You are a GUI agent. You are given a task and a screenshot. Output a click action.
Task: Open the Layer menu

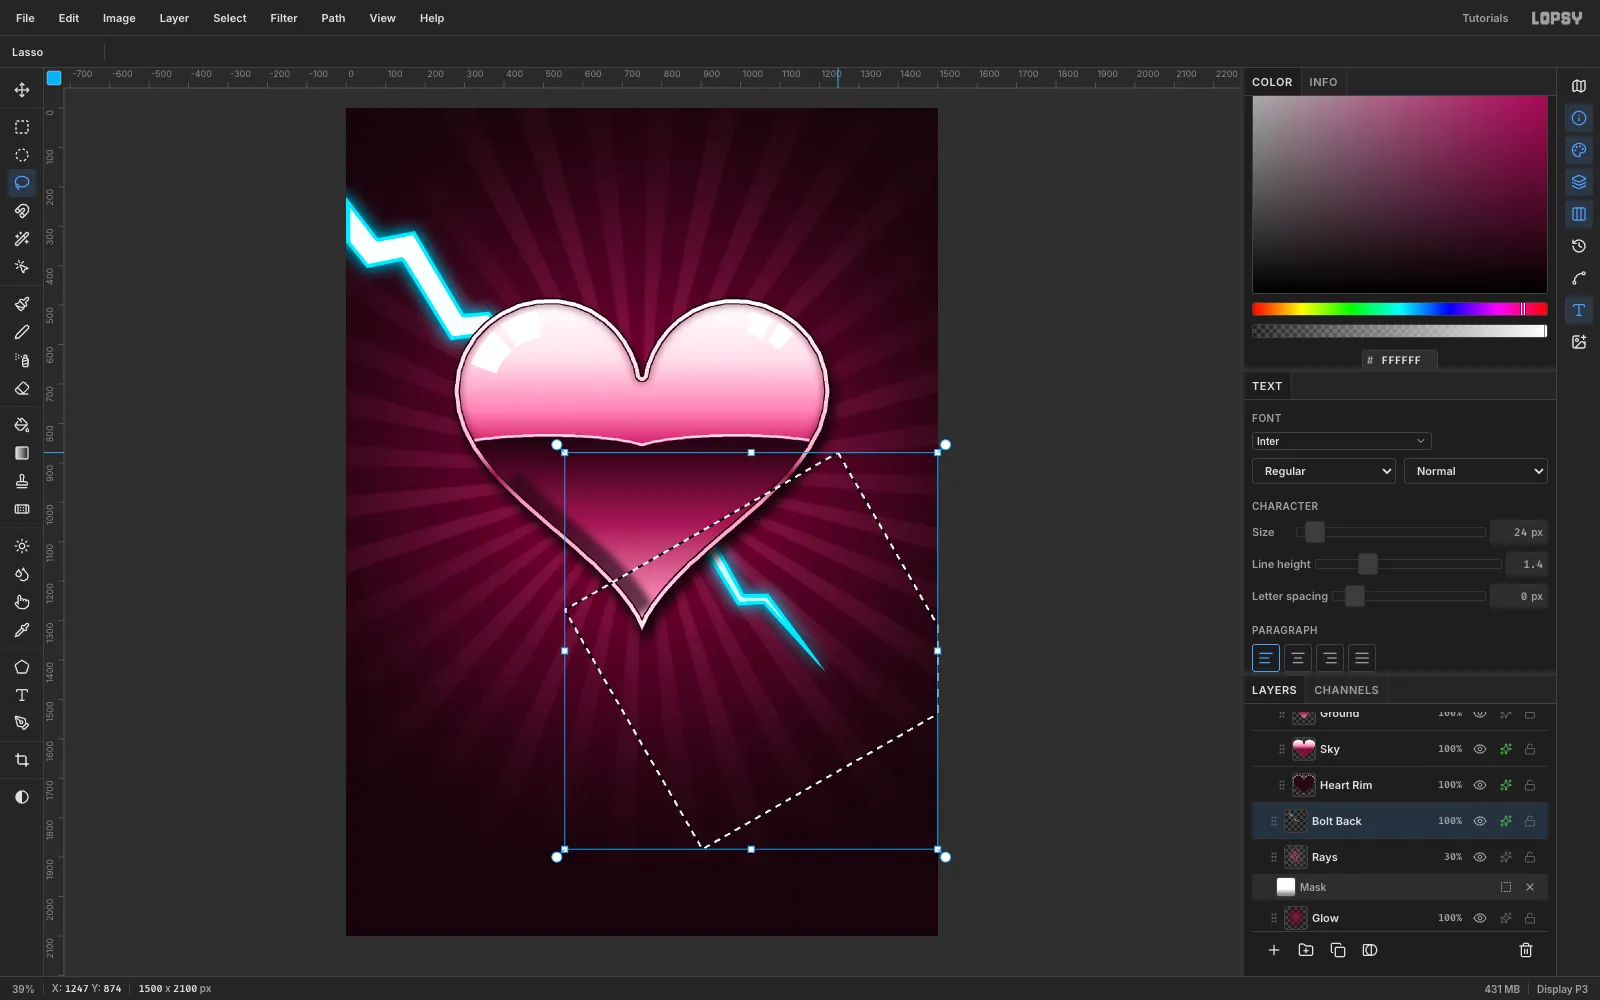[x=174, y=18]
